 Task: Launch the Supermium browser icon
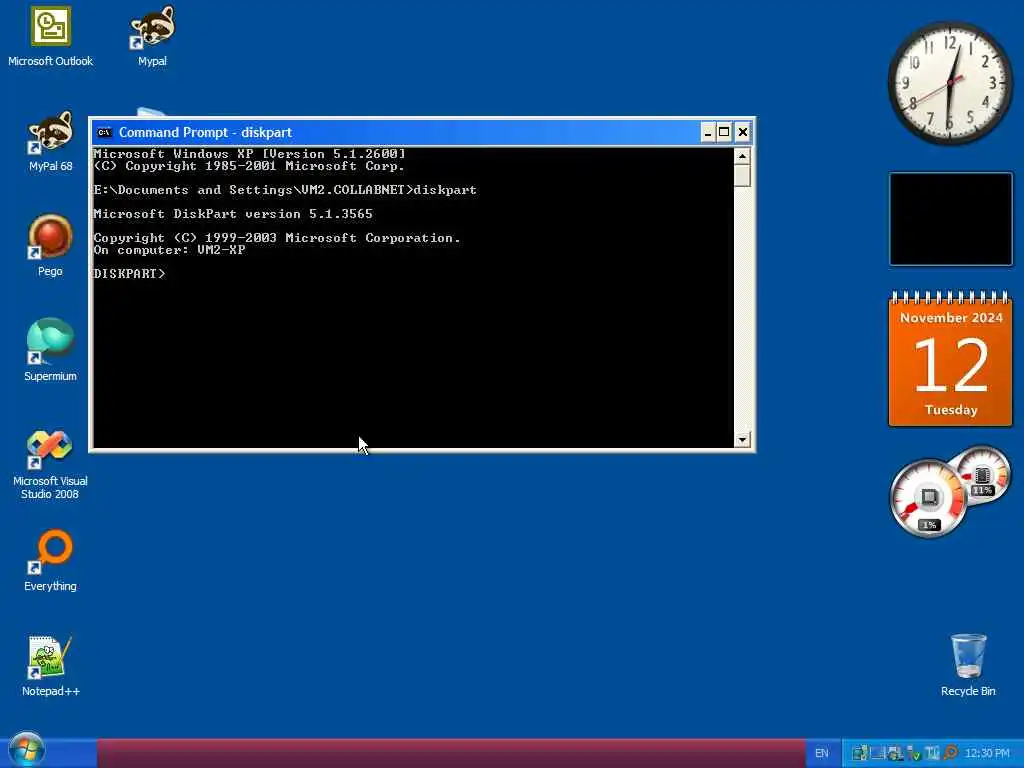[x=50, y=351]
